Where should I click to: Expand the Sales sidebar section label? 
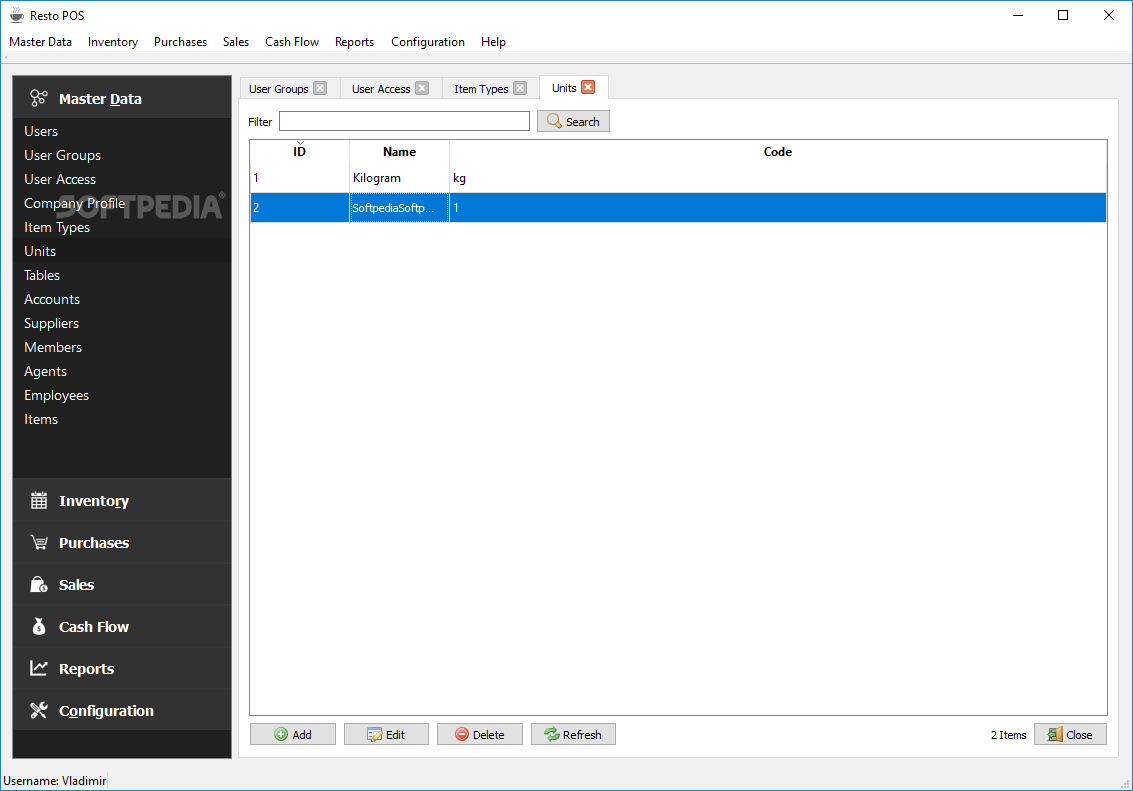point(77,584)
